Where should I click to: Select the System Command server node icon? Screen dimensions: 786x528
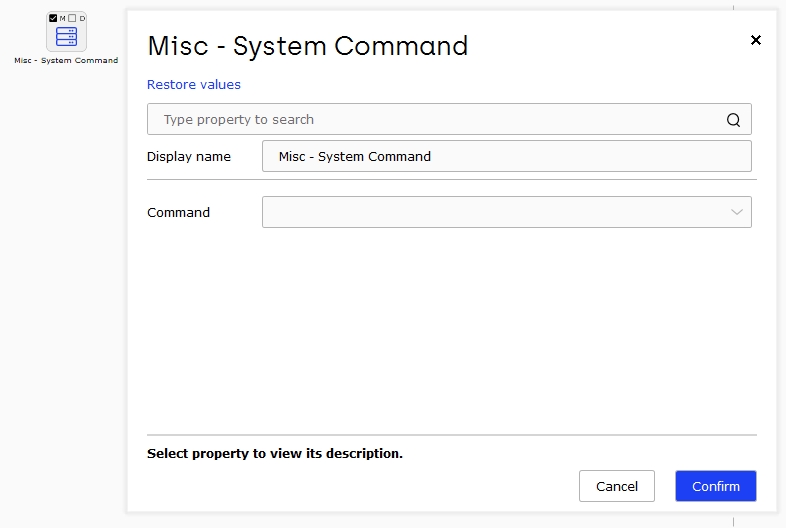click(x=66, y=37)
